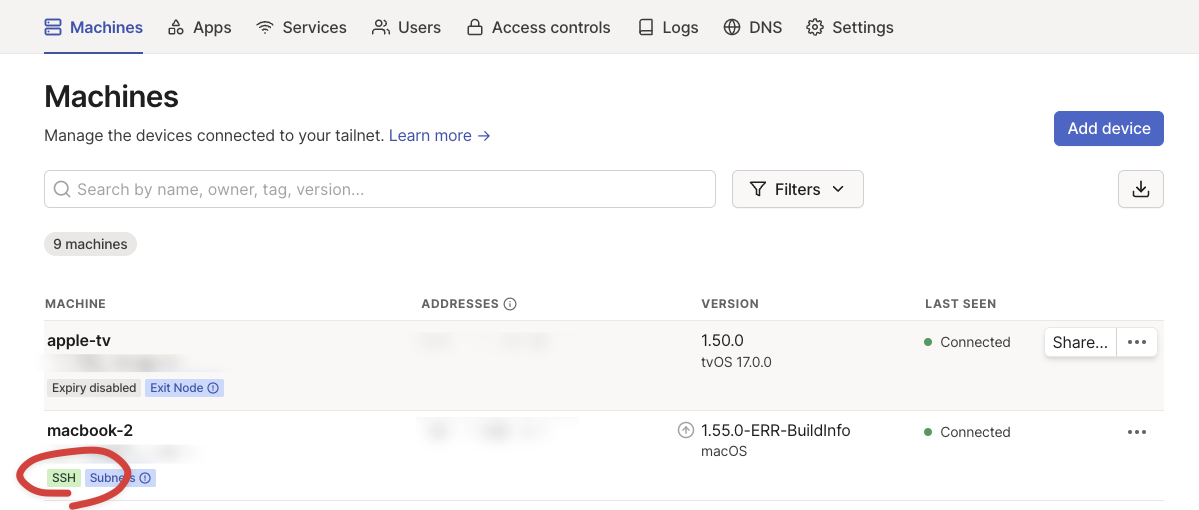Click the Add device button
1199x510 pixels.
1108,128
